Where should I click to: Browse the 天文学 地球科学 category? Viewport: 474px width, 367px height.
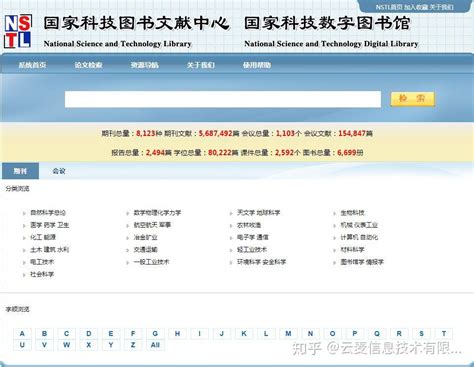click(x=259, y=213)
